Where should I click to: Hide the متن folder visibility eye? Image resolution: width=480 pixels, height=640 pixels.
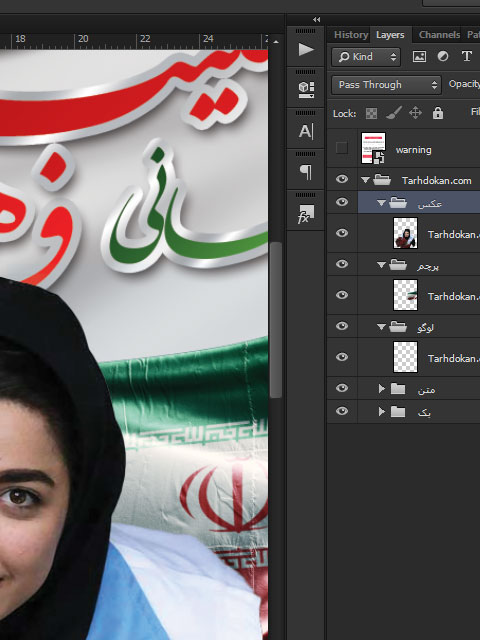point(342,388)
